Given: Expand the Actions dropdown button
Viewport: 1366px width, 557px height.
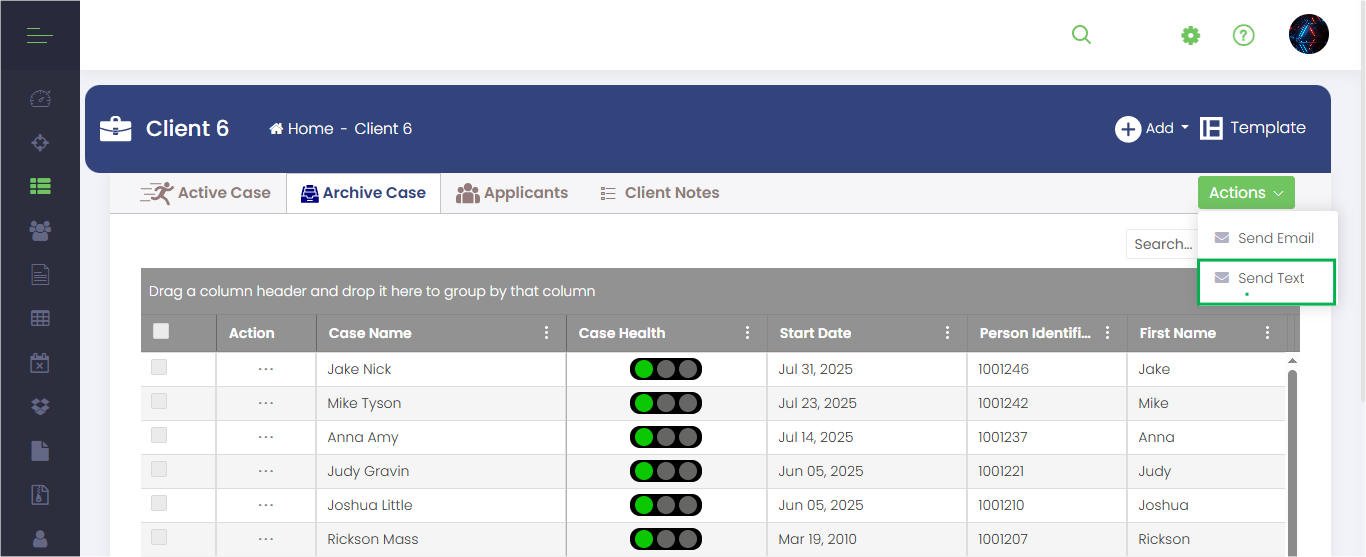Looking at the screenshot, I should point(1246,193).
